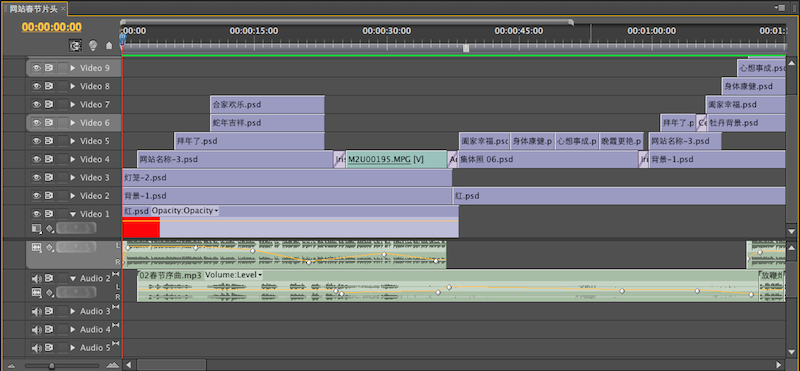This screenshot has width=800, height=371.
Task: Toggle sync lock film icon for Video 1
Action: pos(49,214)
